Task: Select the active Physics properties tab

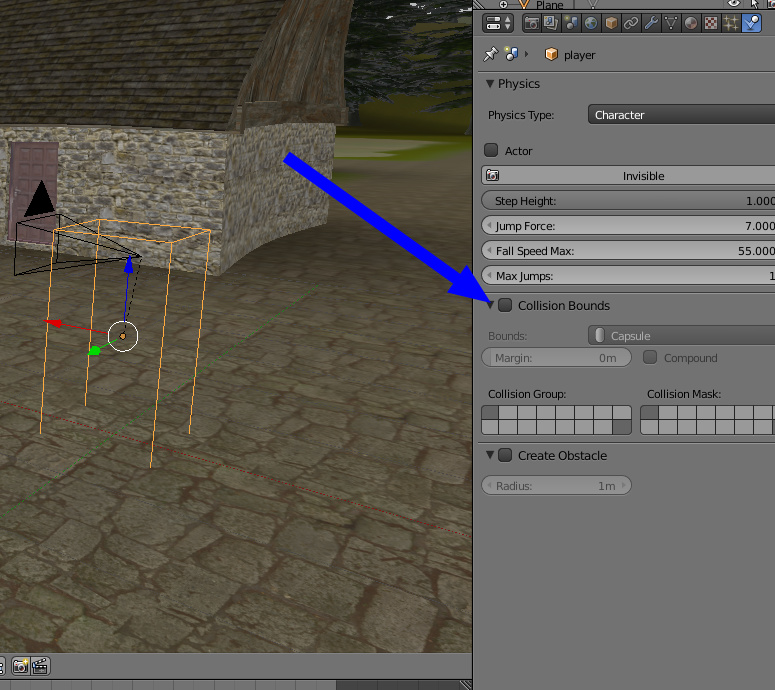Action: coord(751,23)
